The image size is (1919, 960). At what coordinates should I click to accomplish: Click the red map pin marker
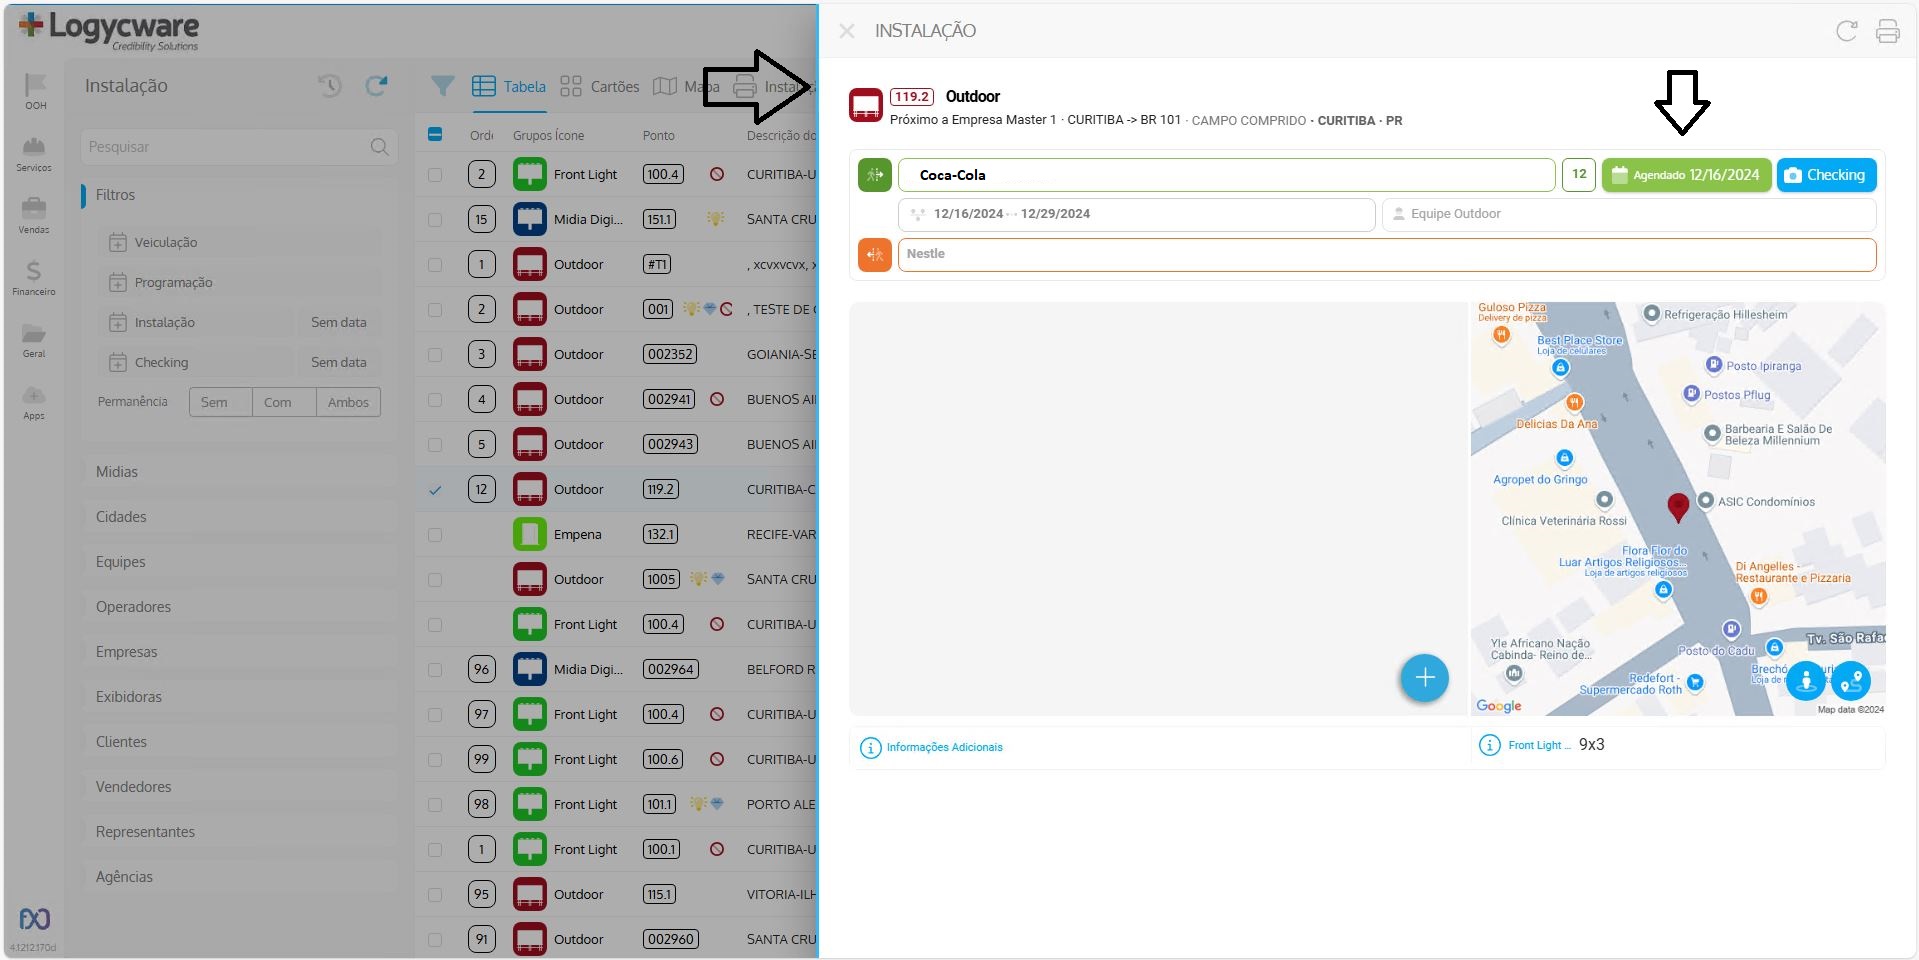[x=1678, y=507]
